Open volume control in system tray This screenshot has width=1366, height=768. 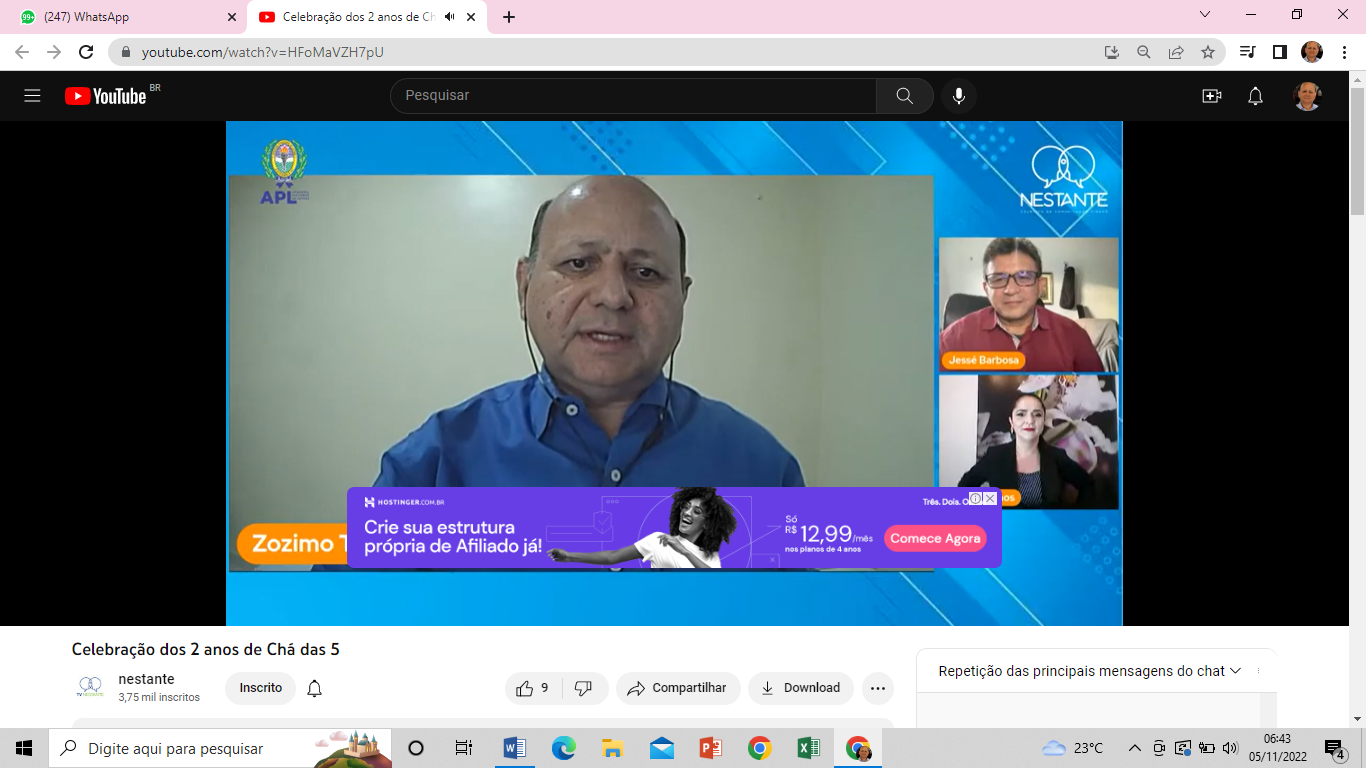point(1230,748)
